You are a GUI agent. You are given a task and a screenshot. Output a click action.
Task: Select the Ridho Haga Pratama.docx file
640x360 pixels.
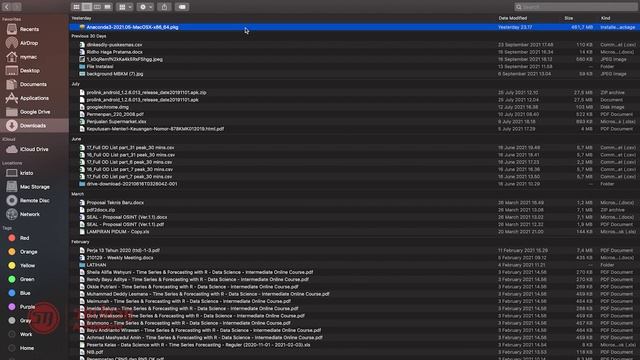[354, 52]
